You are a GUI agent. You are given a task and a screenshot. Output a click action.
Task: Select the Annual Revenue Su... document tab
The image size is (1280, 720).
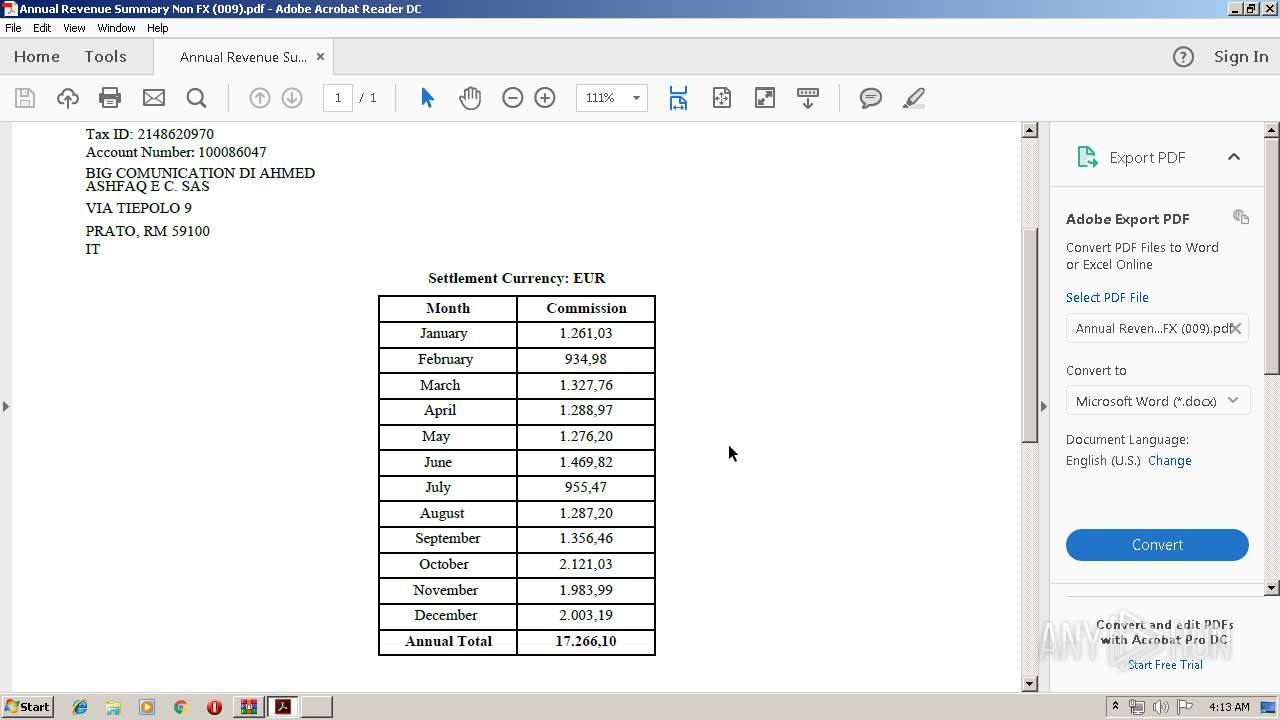pos(243,57)
